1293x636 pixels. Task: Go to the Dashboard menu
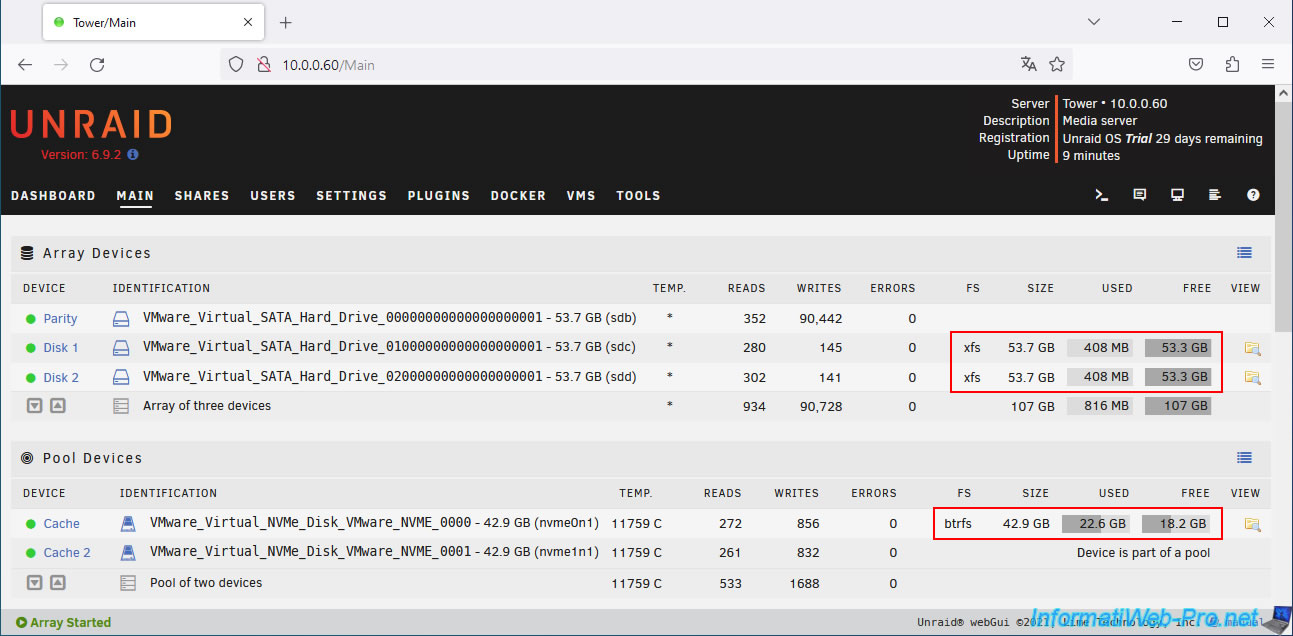[x=53, y=196]
